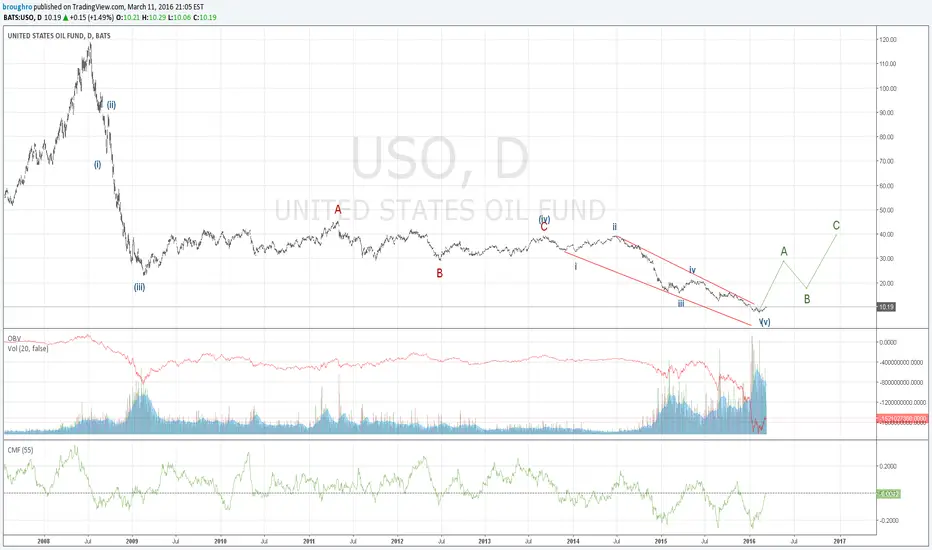Image resolution: width=932 pixels, height=550 pixels.
Task: Click the L:10.06 low price value
Action: tap(179, 17)
